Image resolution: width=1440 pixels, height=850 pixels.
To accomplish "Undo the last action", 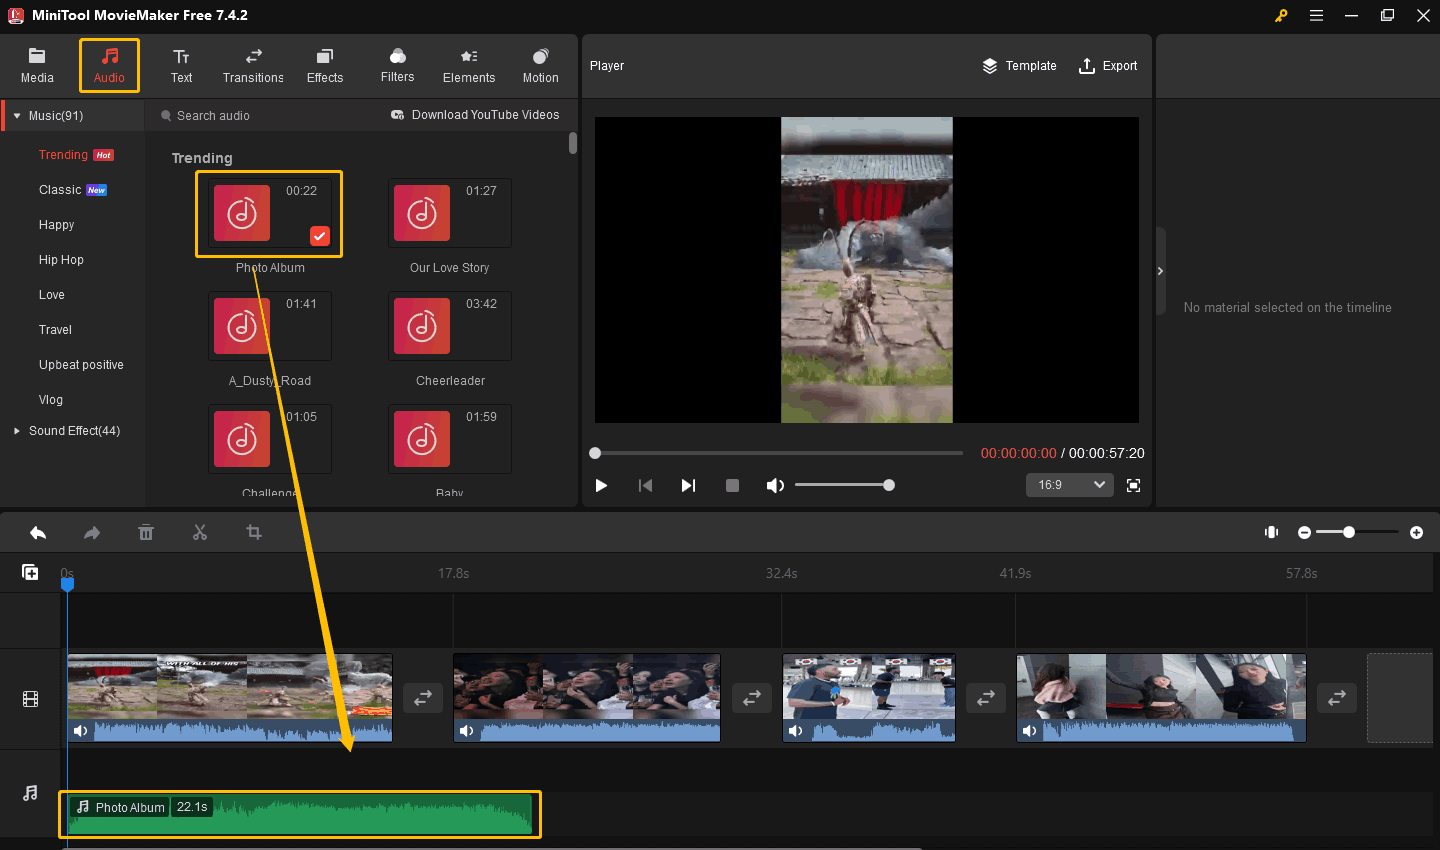I will click(38, 533).
